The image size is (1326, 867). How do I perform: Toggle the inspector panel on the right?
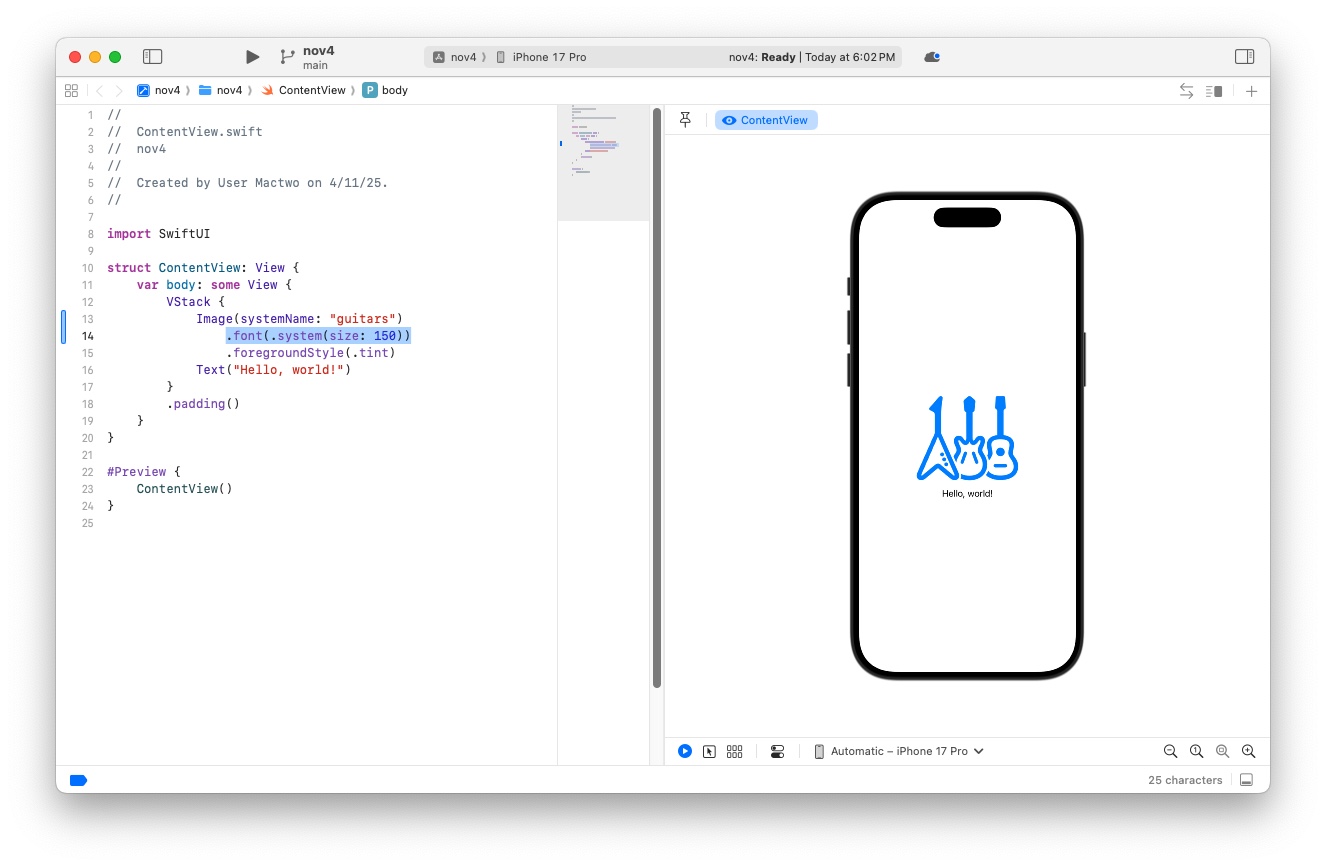click(x=1244, y=57)
